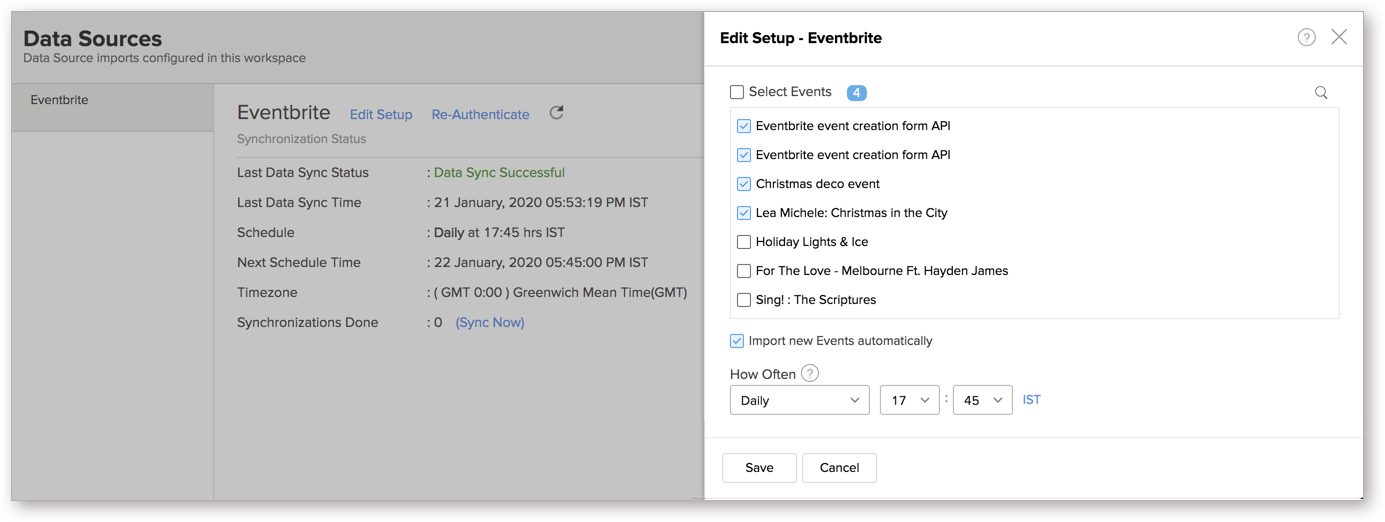Click the Edit Setup link
This screenshot has width=1385, height=522.
pyautogui.click(x=381, y=114)
